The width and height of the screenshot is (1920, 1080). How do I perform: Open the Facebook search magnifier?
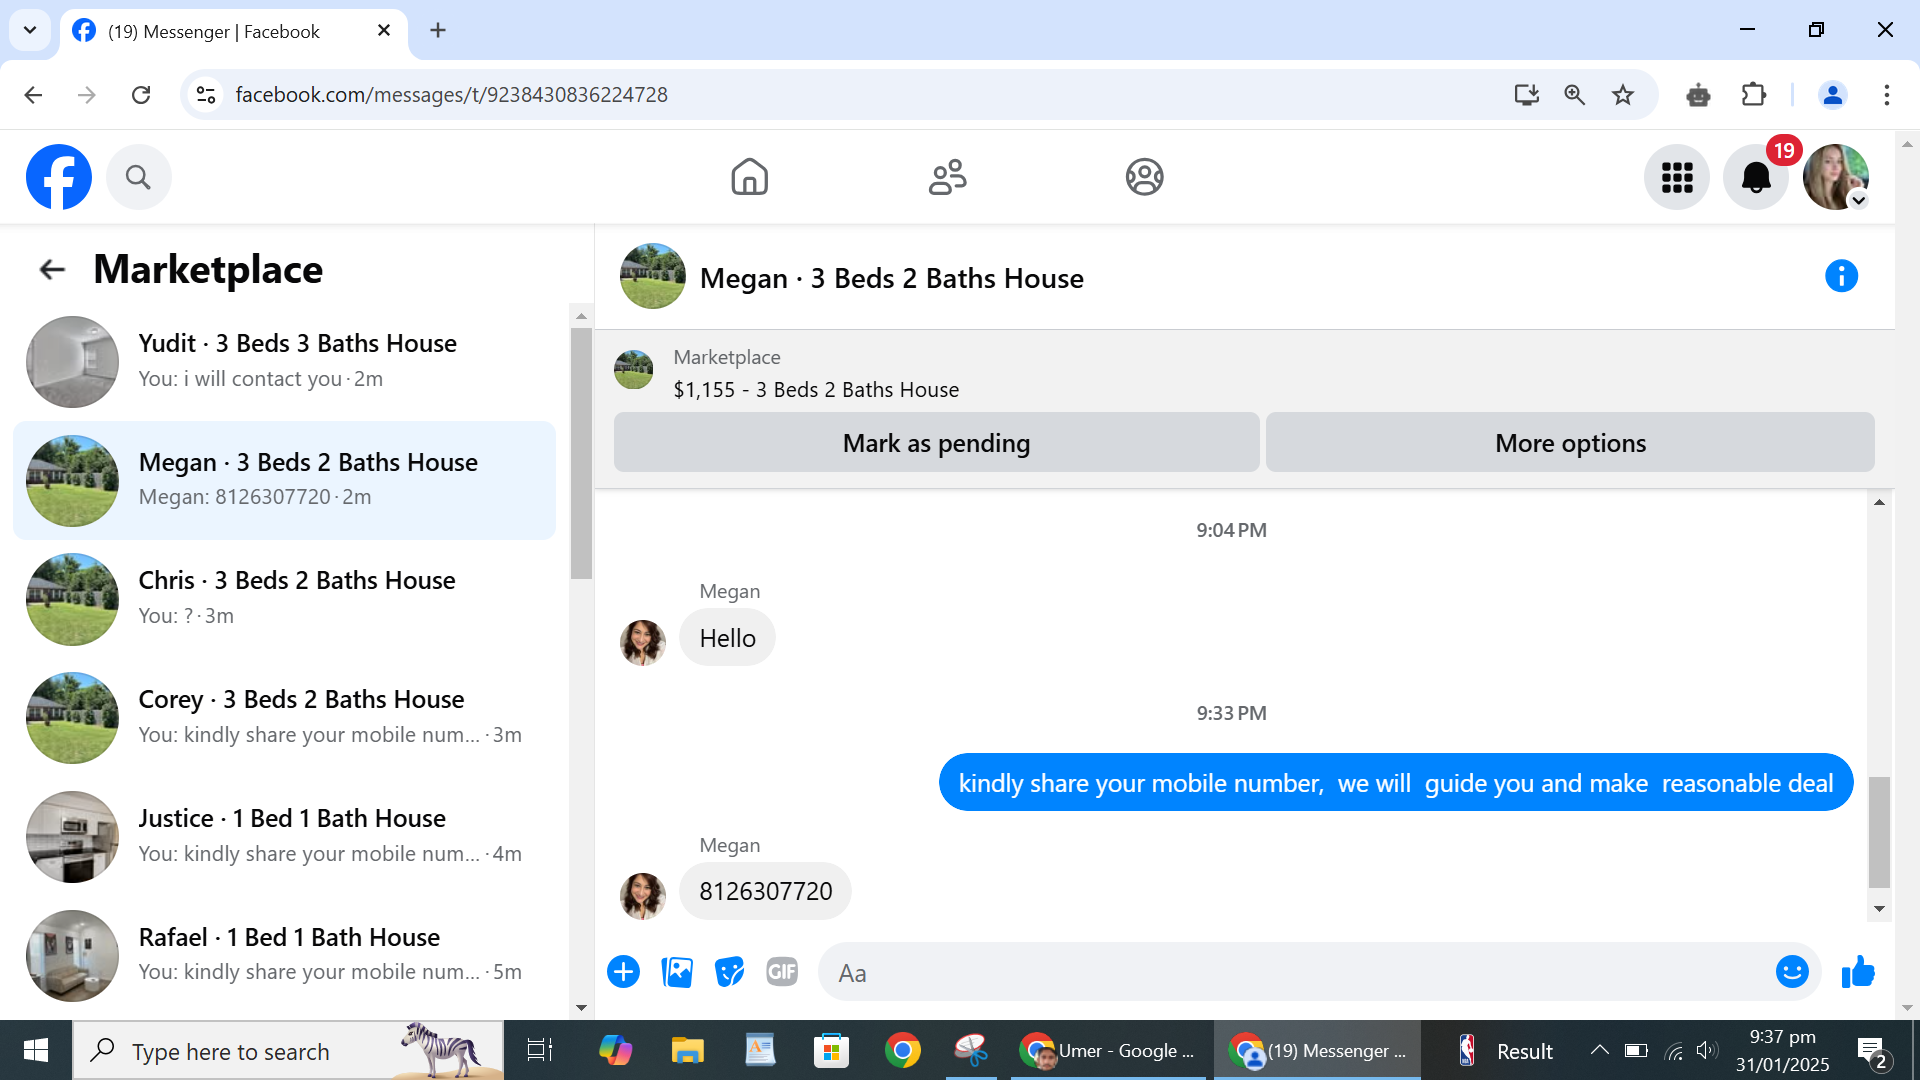pyautogui.click(x=138, y=177)
